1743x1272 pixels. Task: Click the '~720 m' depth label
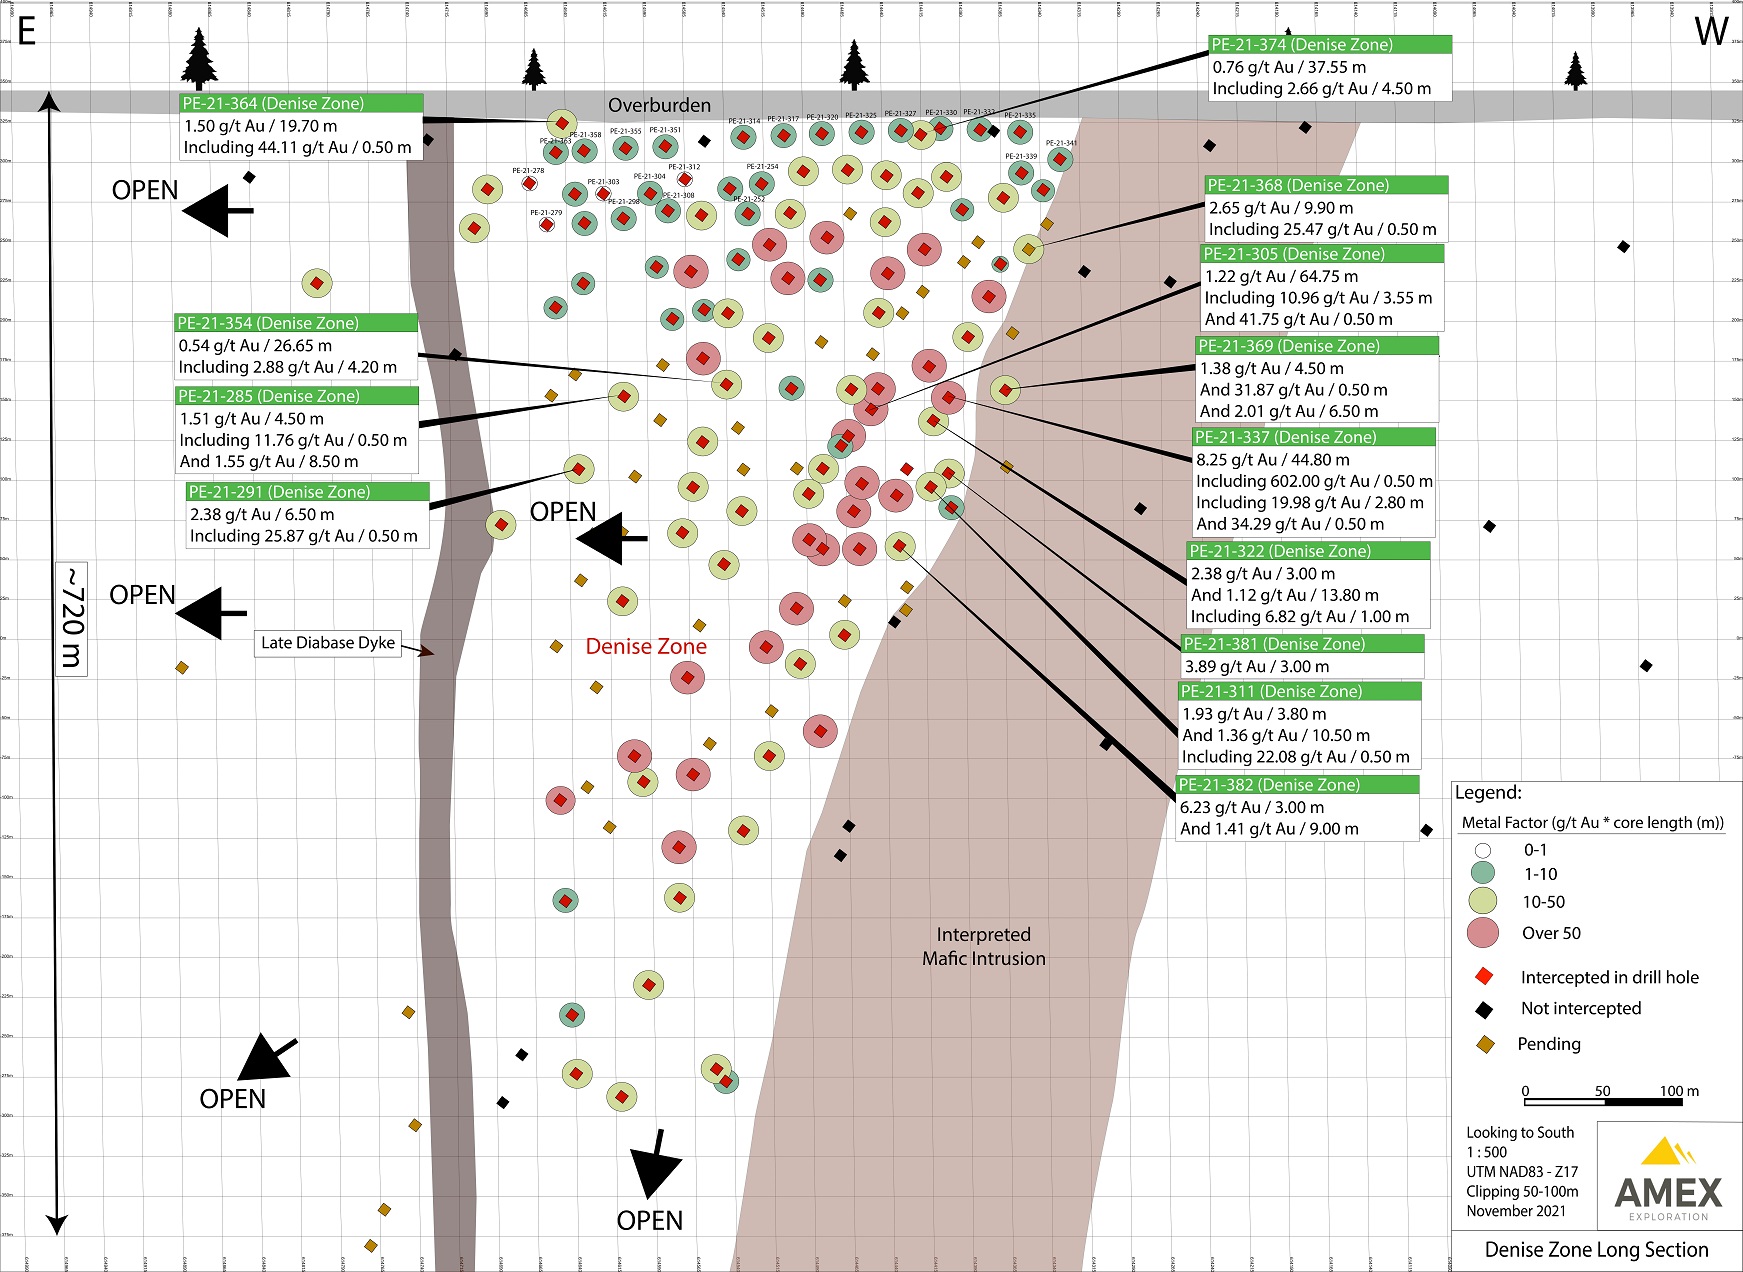pyautogui.click(x=71, y=618)
